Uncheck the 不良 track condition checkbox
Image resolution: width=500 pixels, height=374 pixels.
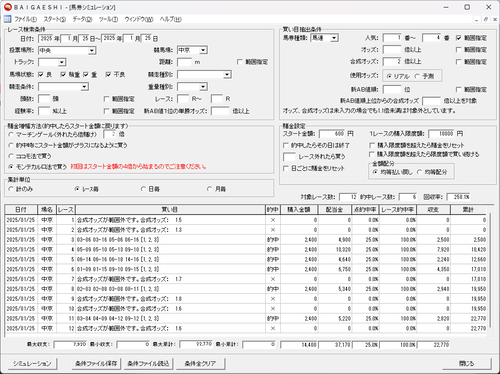[x=108, y=74]
